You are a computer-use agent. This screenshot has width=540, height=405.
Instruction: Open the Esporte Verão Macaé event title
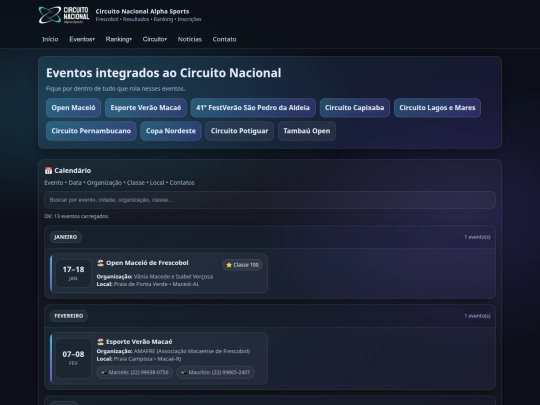(139, 342)
